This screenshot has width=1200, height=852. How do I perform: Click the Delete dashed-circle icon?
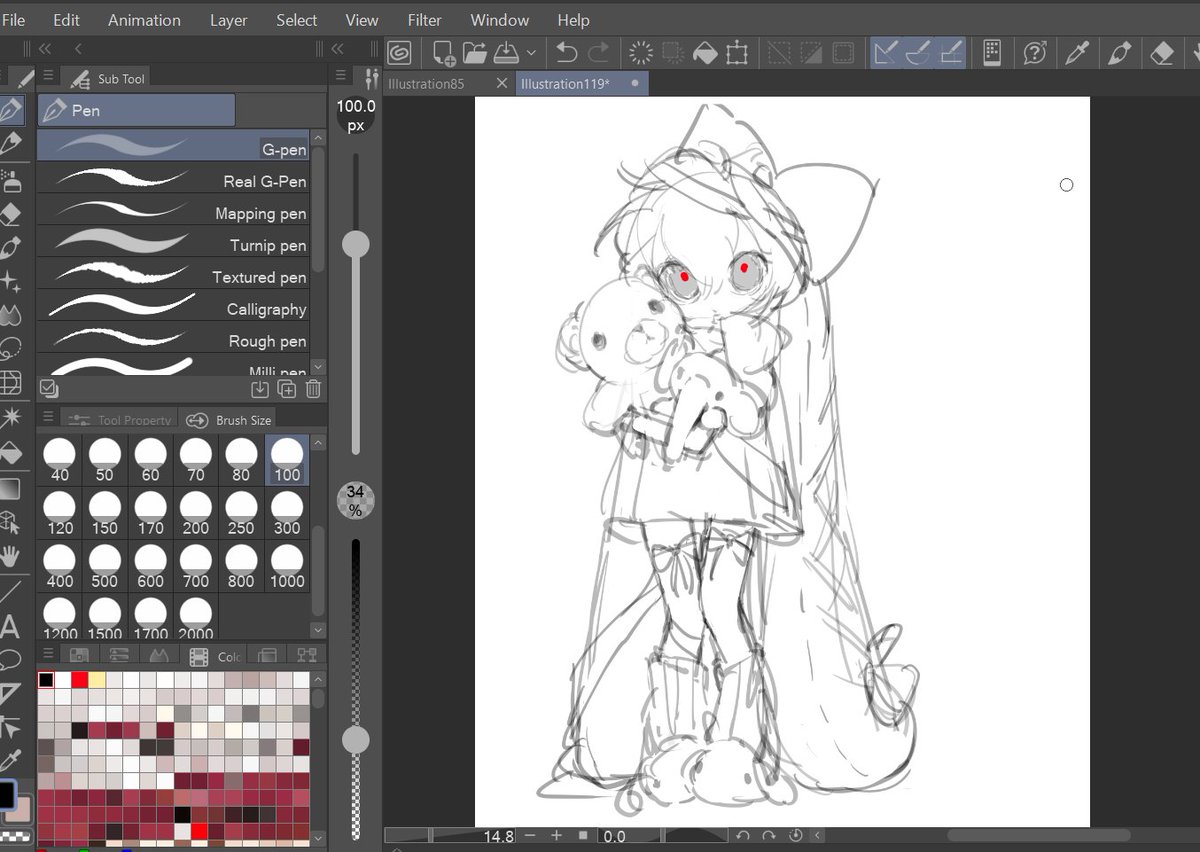pos(640,52)
